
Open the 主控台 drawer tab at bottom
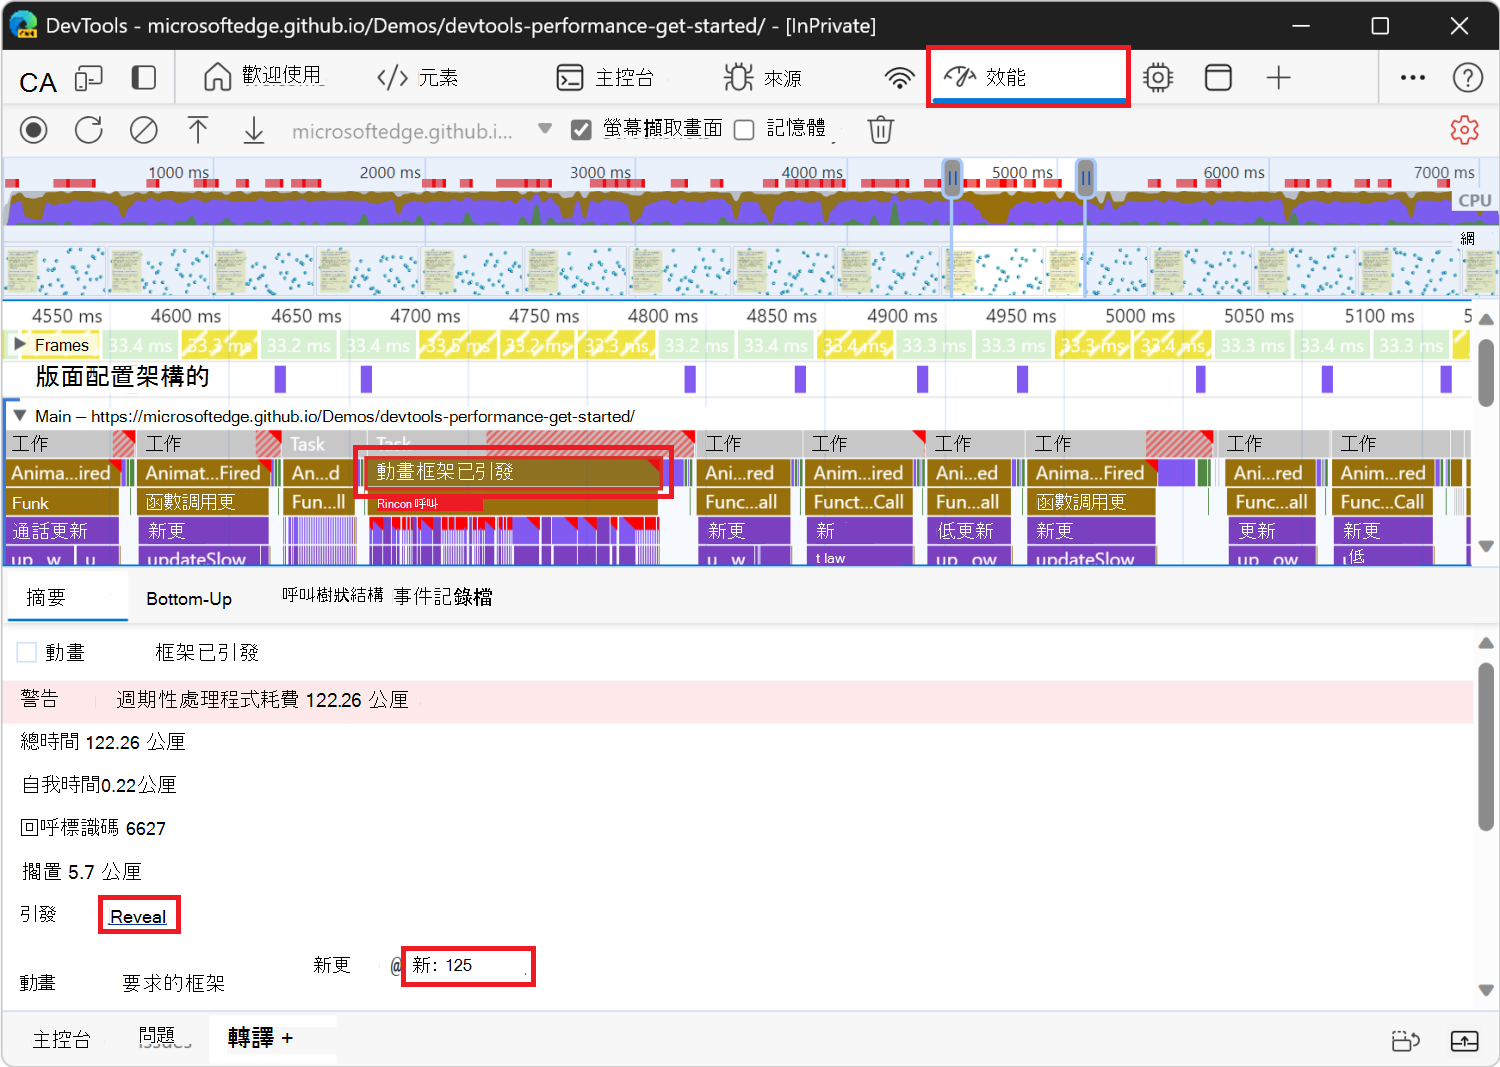click(61, 1040)
